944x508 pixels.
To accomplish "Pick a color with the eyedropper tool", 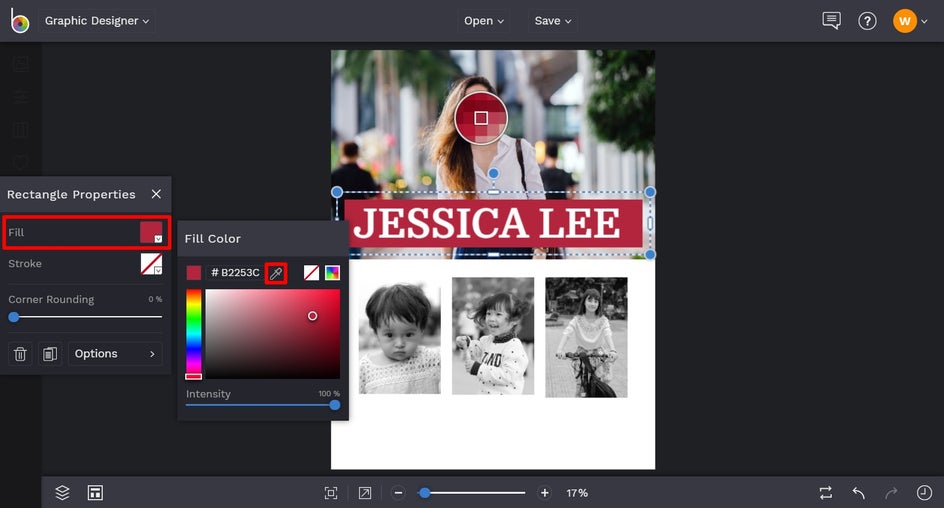I will (276, 273).
